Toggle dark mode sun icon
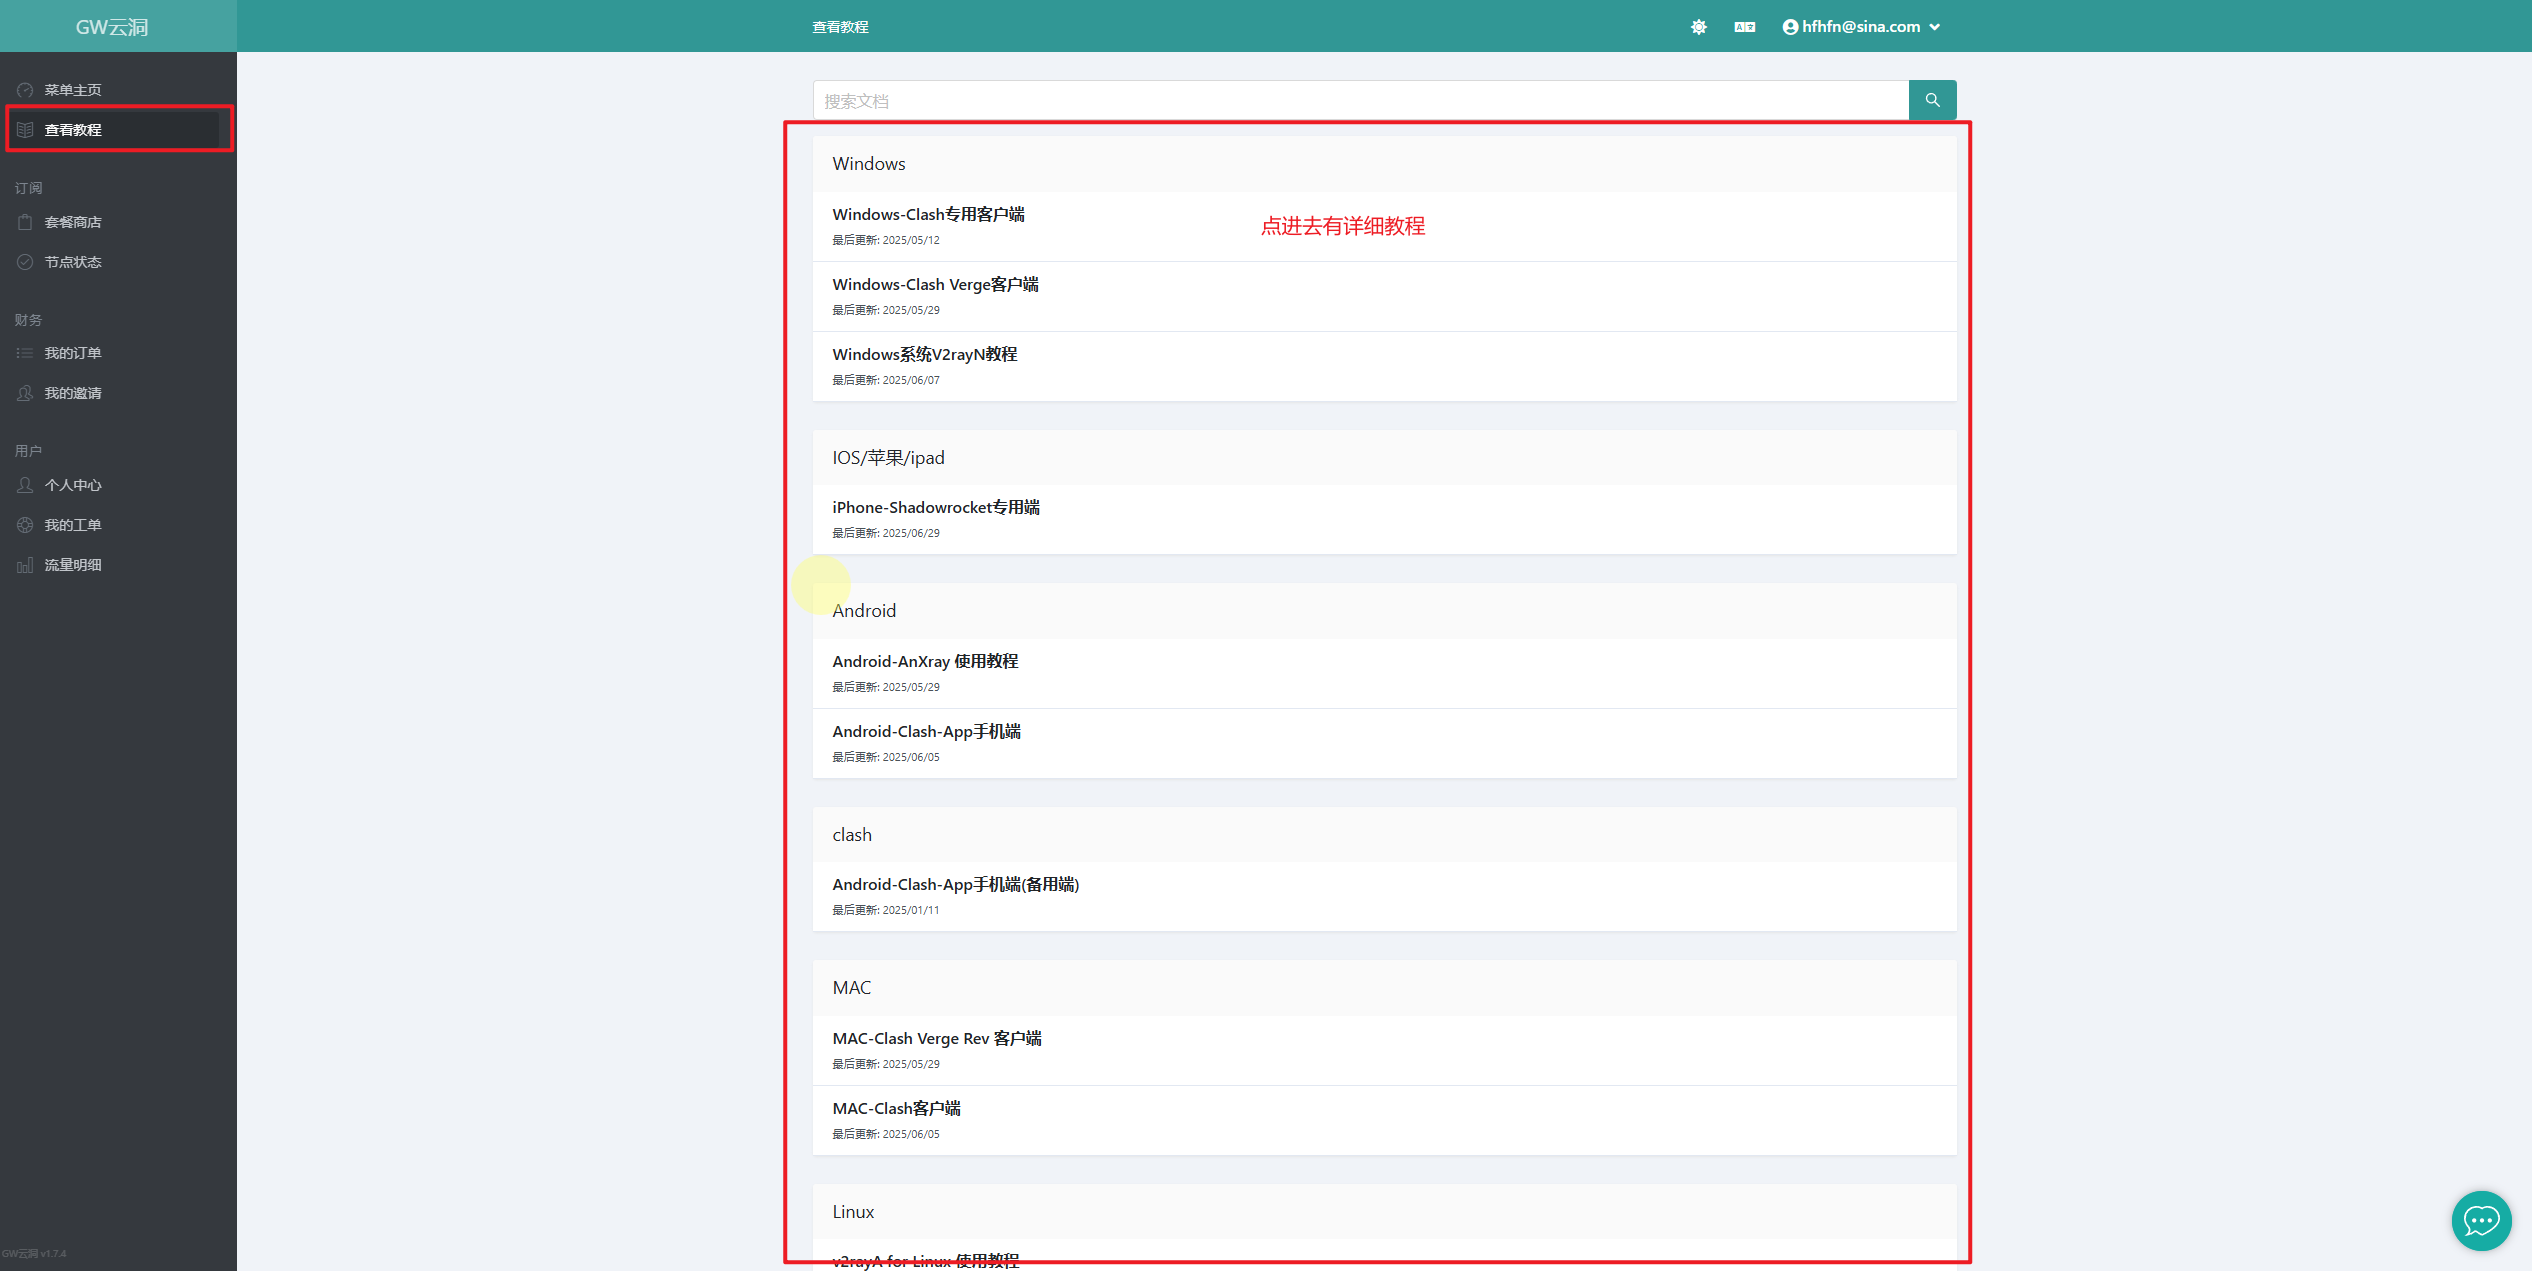Screen dimensions: 2532x1271 pyautogui.click(x=1698, y=27)
